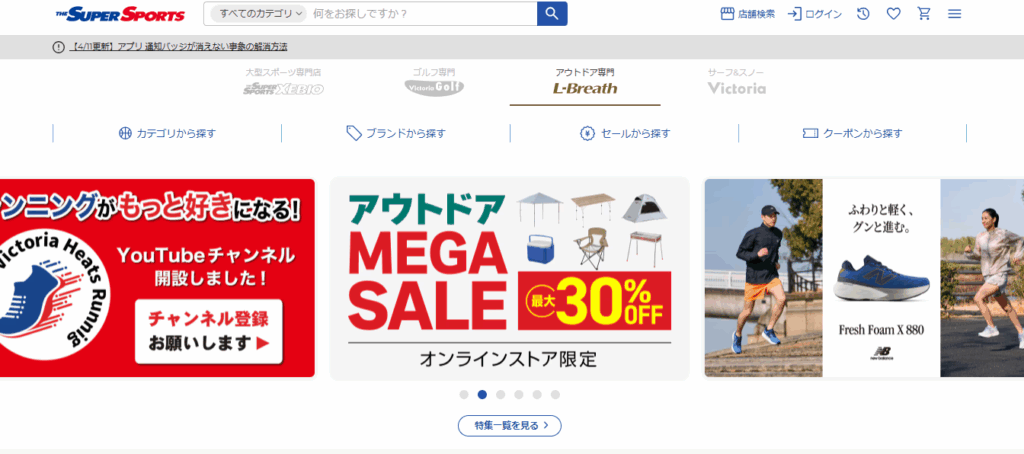The width and height of the screenshot is (1024, 454).
Task: Open the hamburger menu icon
Action: pos(954,14)
